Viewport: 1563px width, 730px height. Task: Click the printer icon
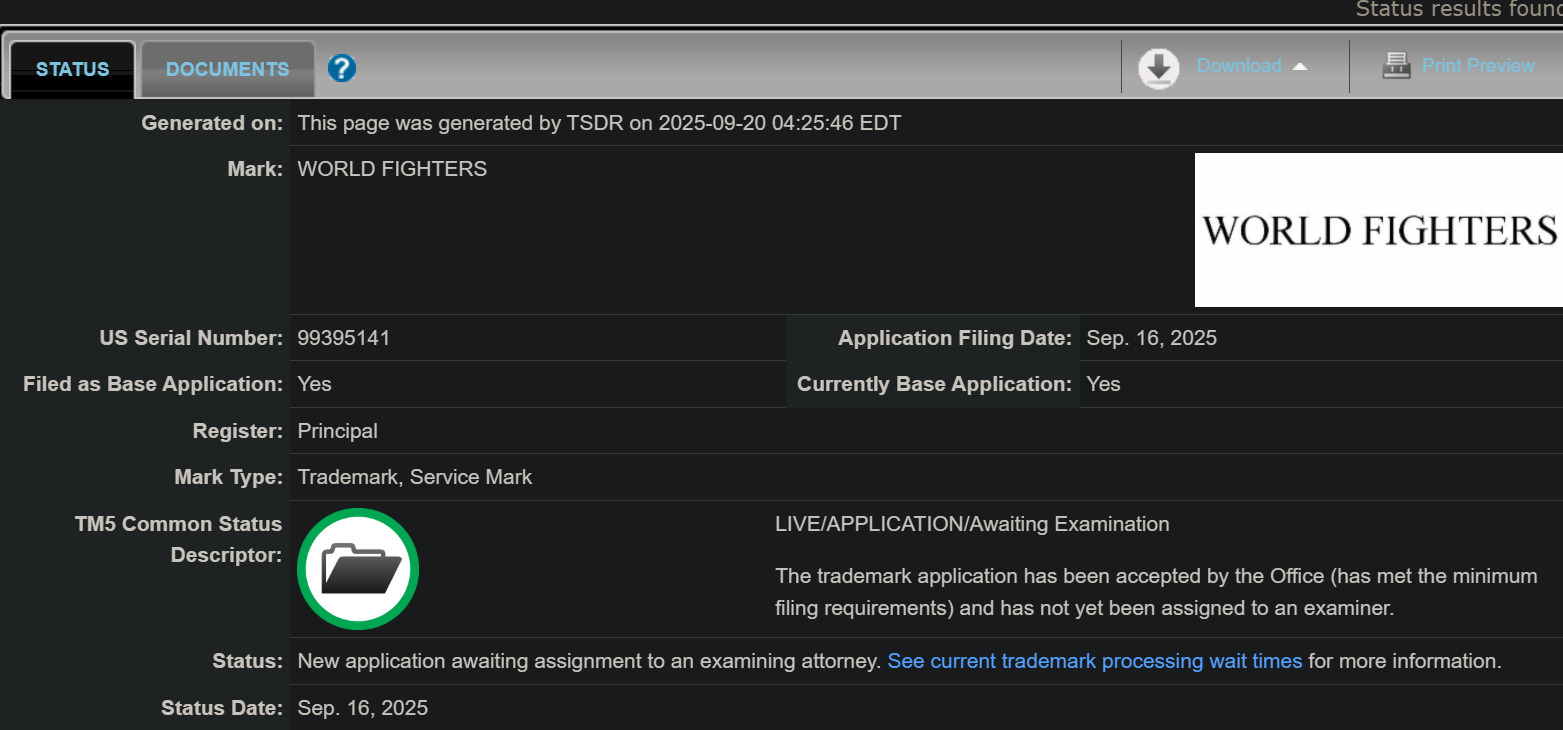[x=1396, y=66]
